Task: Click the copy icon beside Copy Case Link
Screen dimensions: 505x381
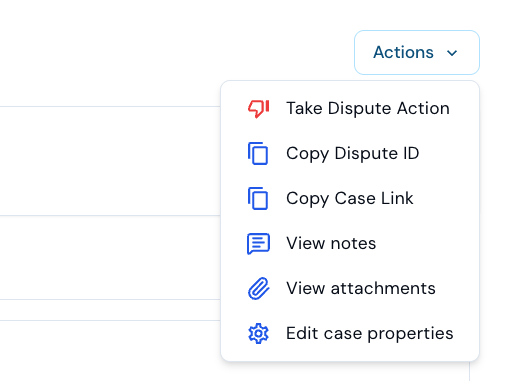Action: pos(258,199)
